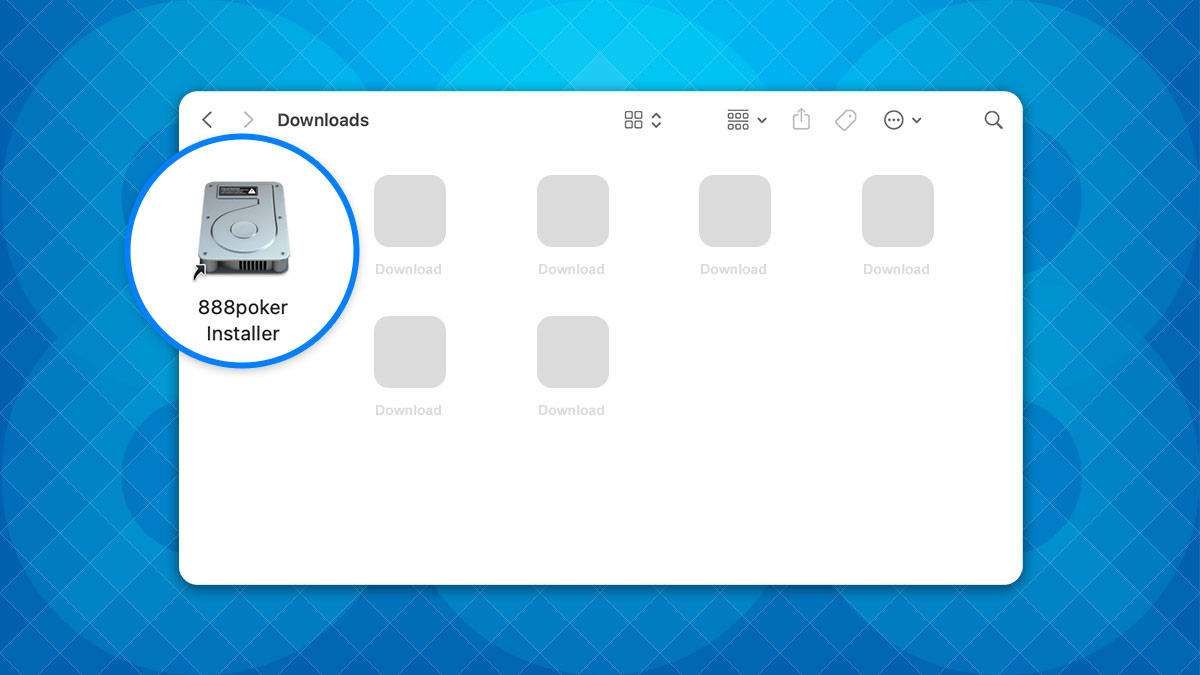Click the ellipsis More actions icon
The image size is (1200, 675).
click(x=894, y=120)
